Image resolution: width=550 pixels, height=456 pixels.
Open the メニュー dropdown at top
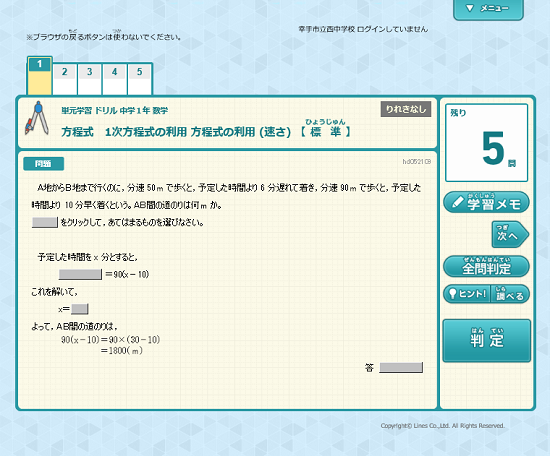pyautogui.click(x=488, y=9)
